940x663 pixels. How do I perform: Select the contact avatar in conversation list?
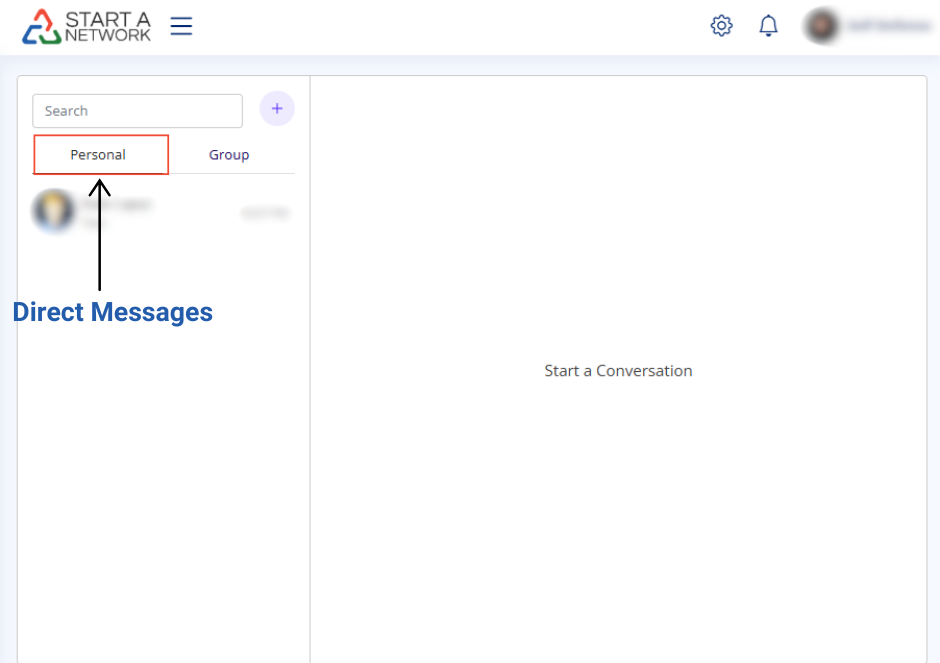(53, 211)
